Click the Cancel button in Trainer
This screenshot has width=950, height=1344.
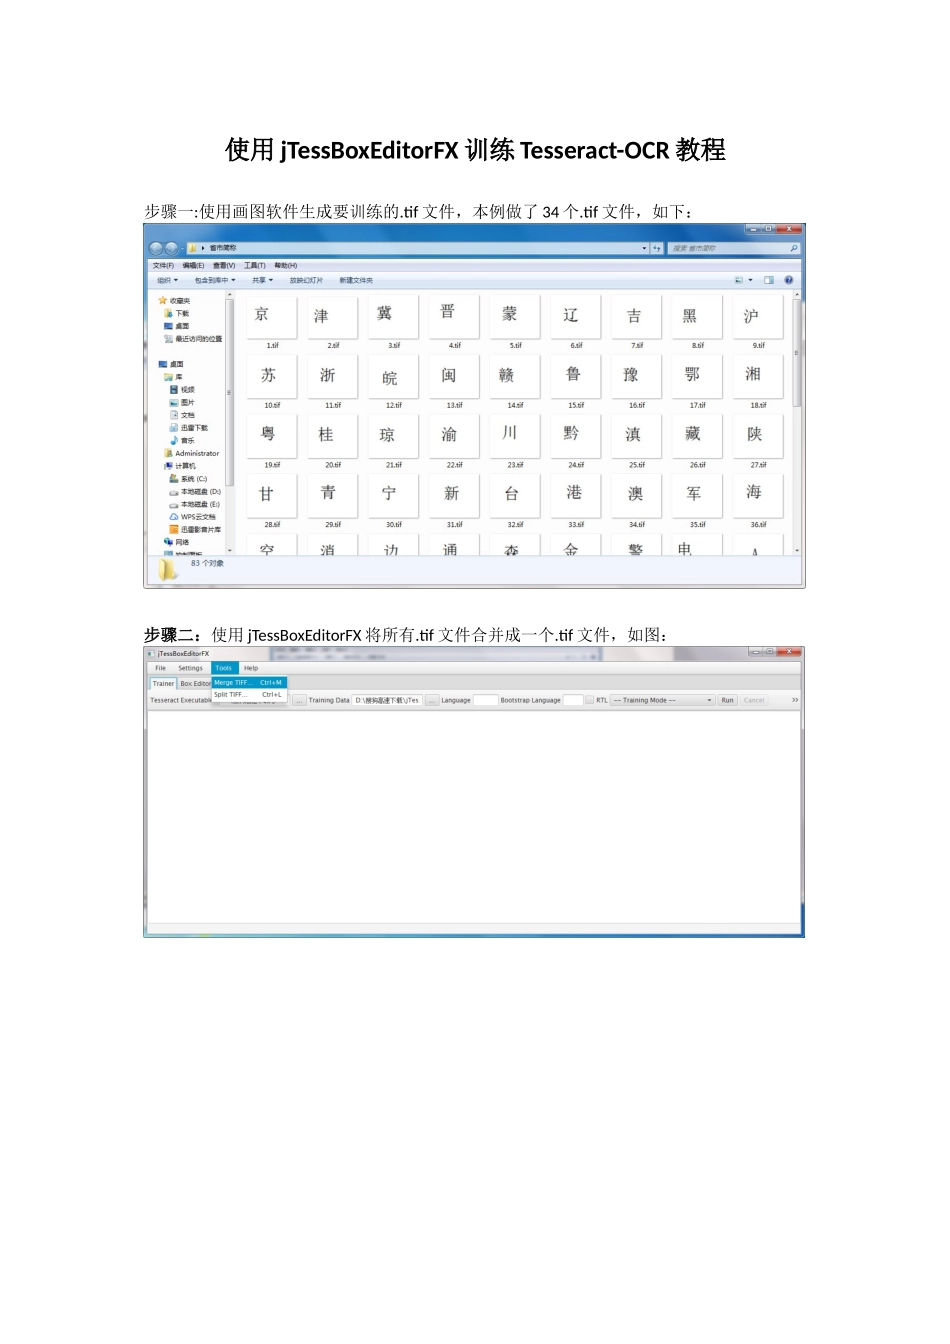(754, 700)
